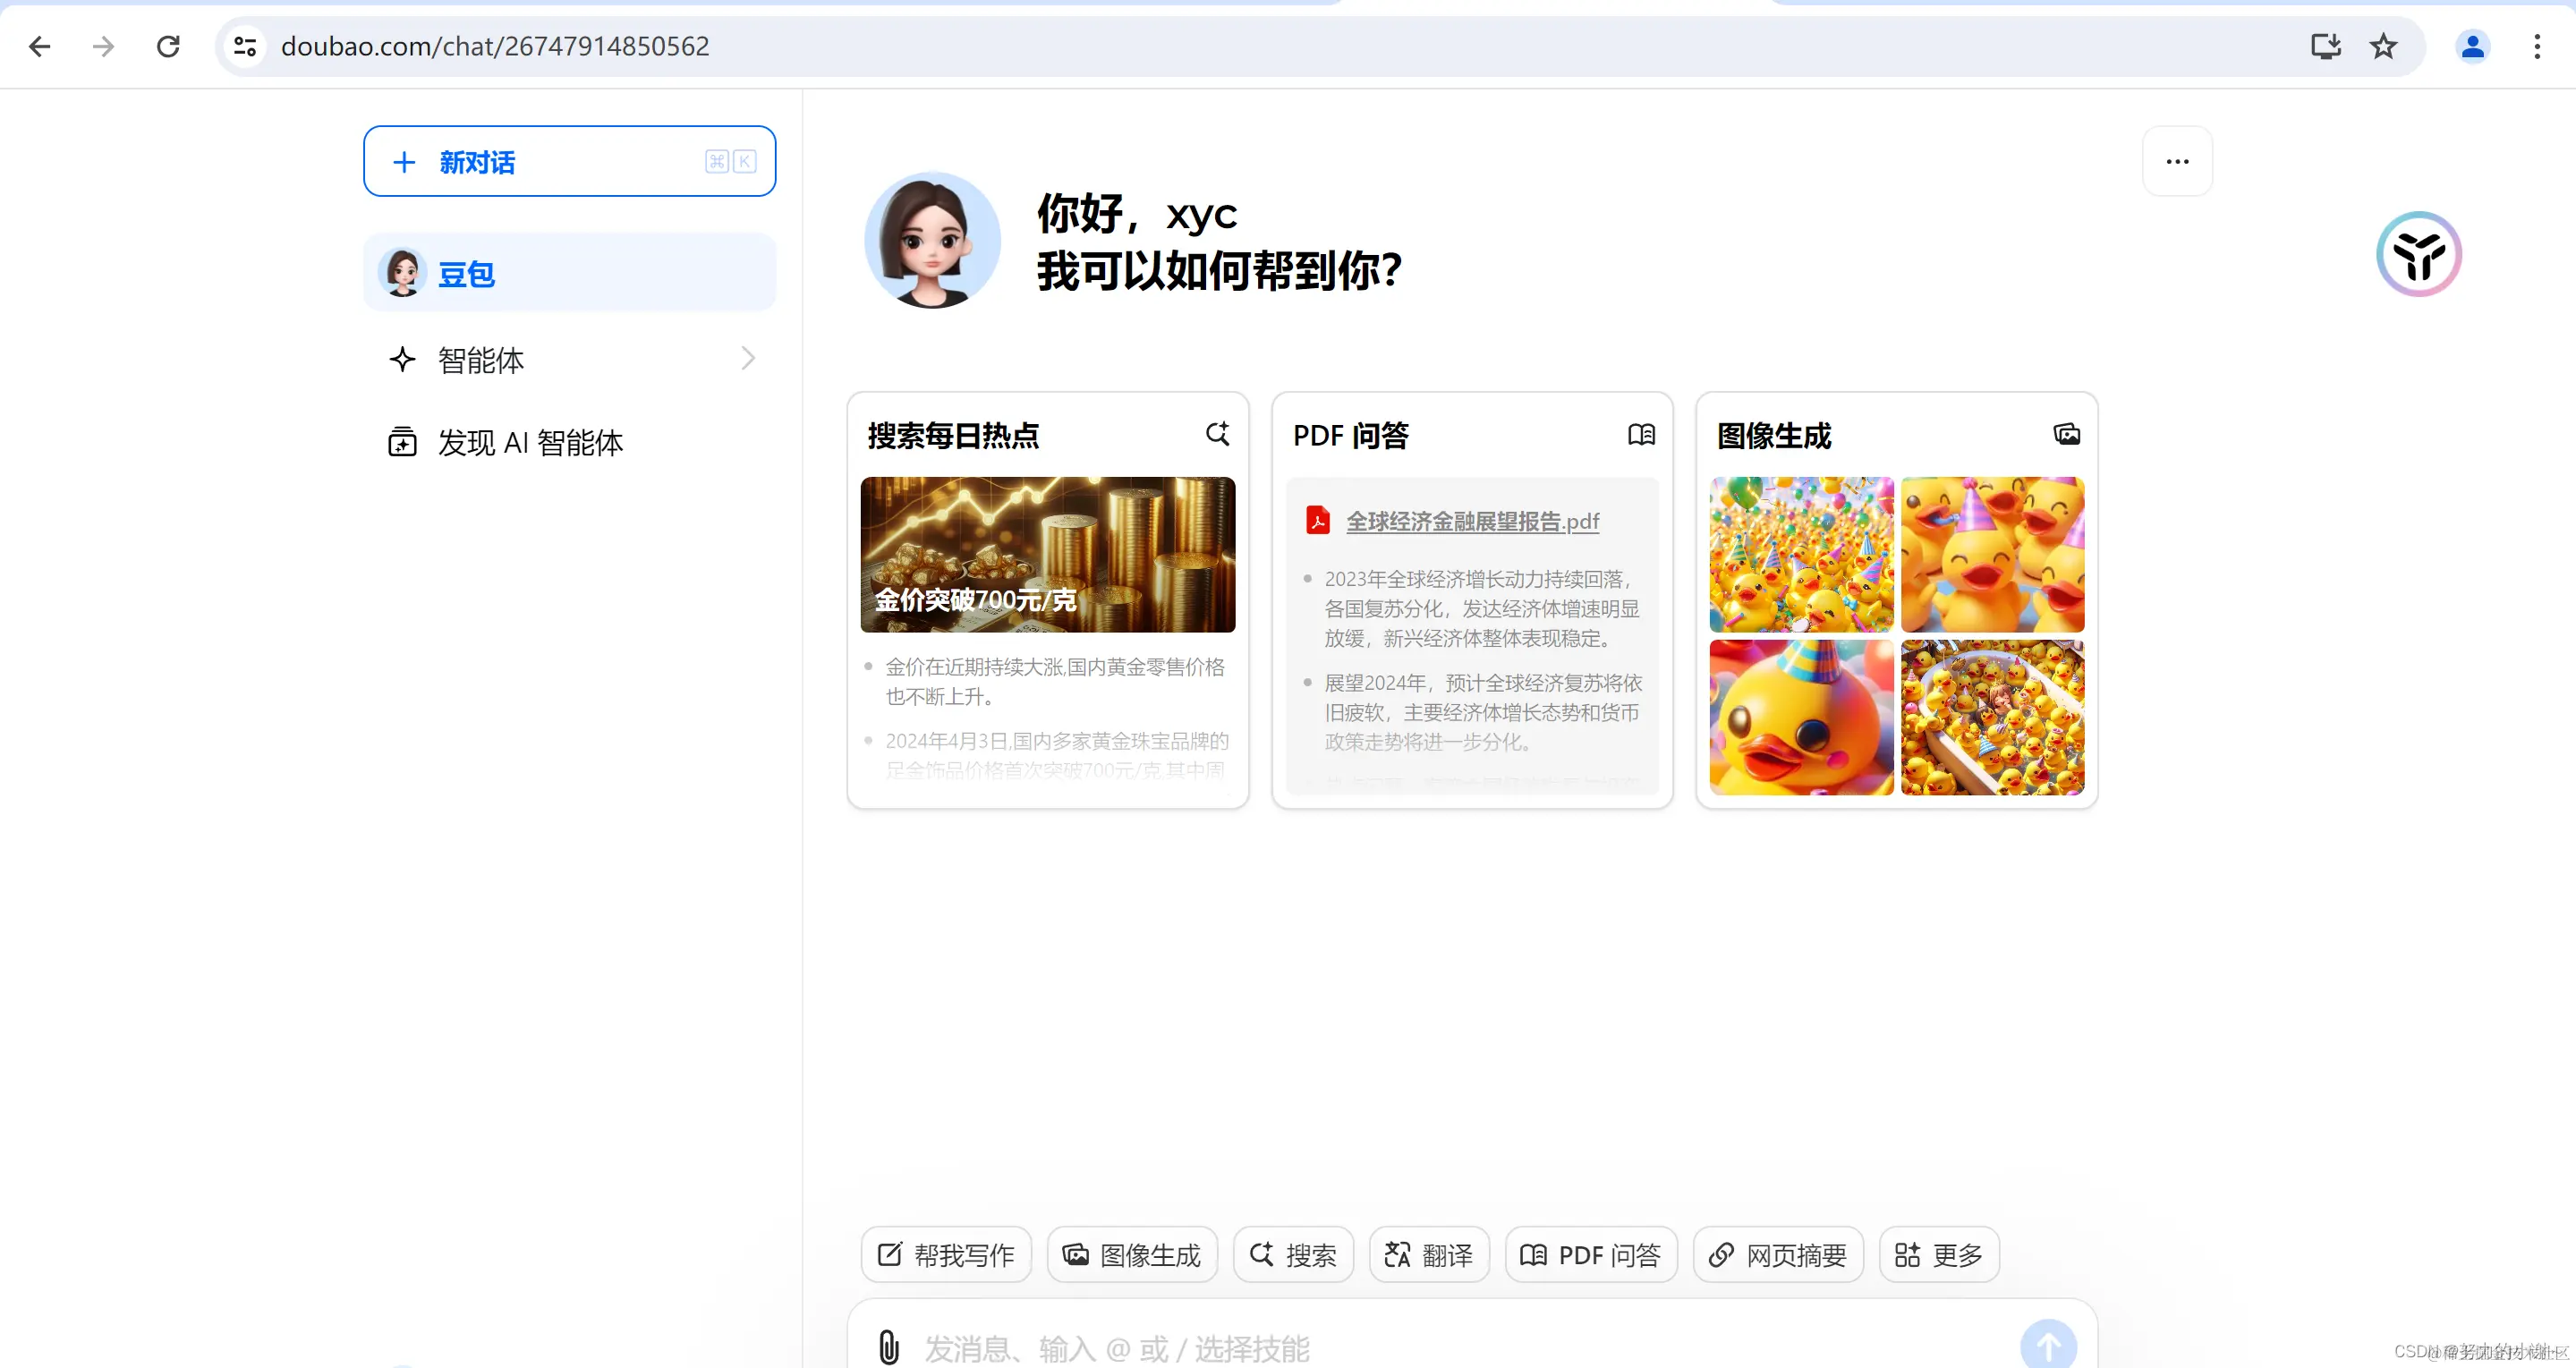Click the 智能体 sparkle icon
This screenshot has width=2576, height=1368.
click(x=402, y=359)
